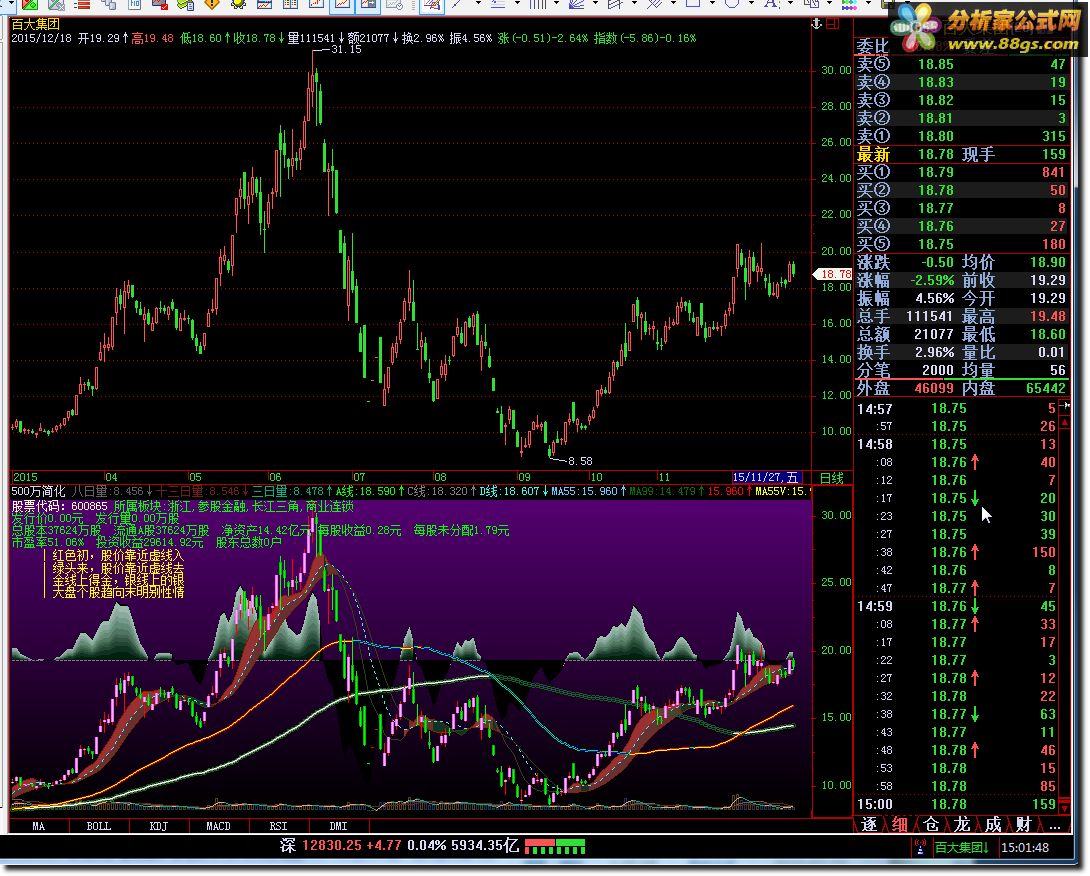Switch to the 仓 tab
The width and height of the screenshot is (1090, 876).
click(x=931, y=825)
